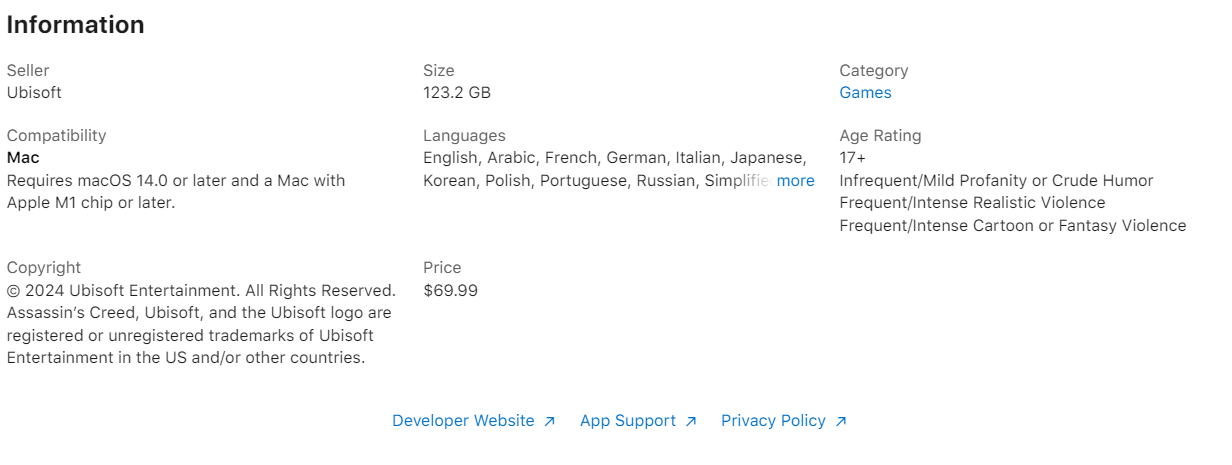
Task: Click the Age Rating label
Action: (880, 136)
